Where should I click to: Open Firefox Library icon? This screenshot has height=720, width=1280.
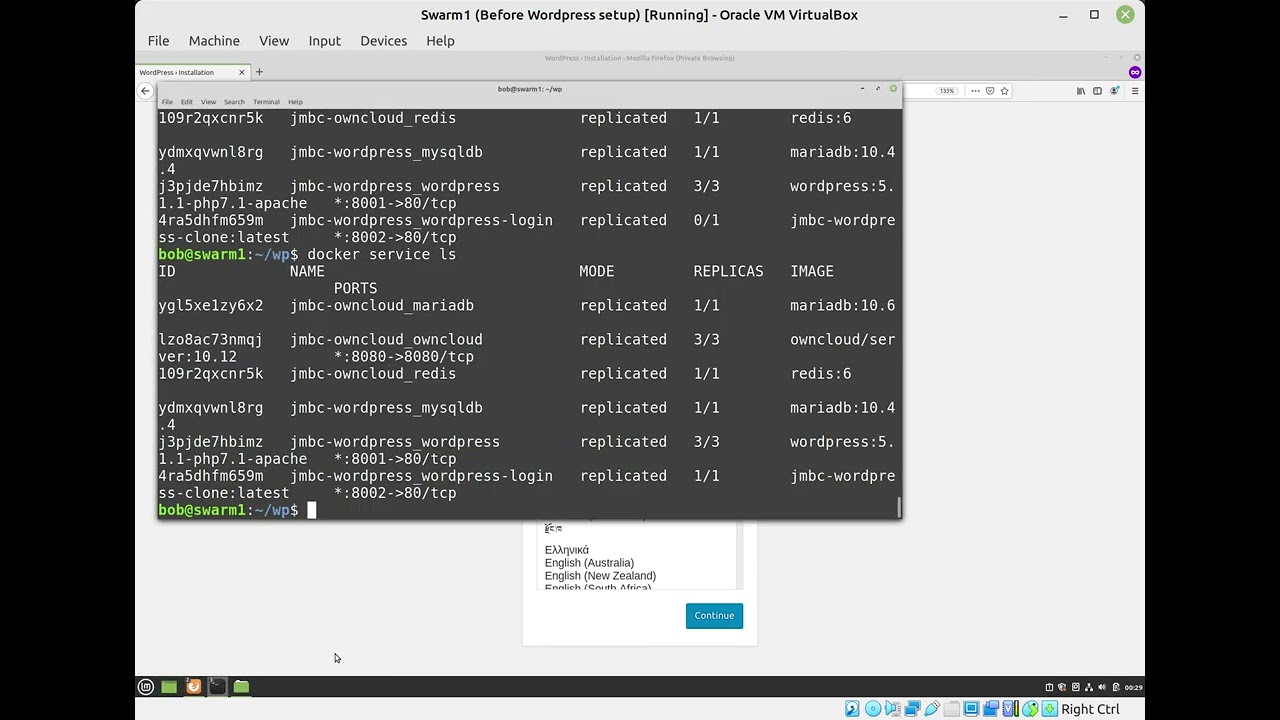[x=1081, y=91]
